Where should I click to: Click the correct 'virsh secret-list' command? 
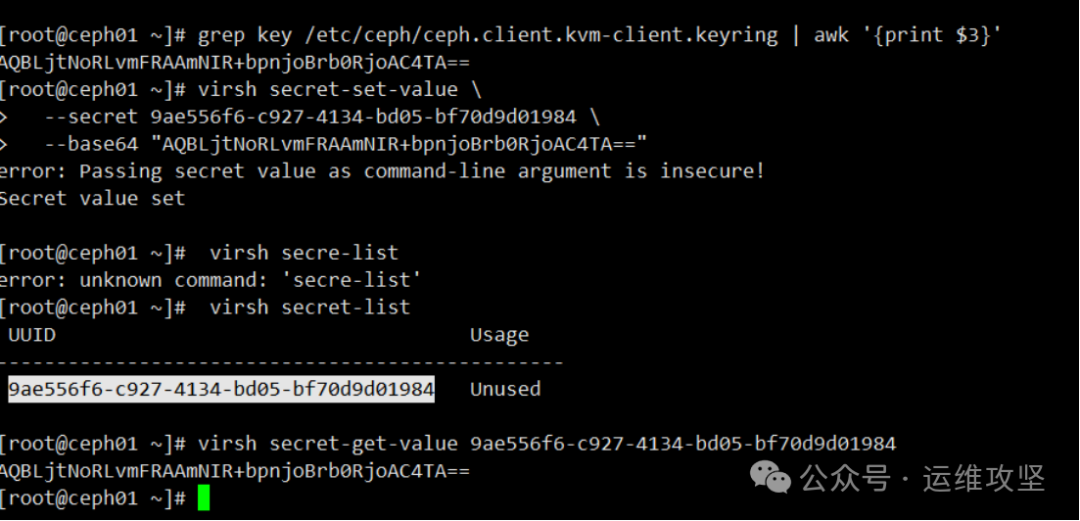tap(310, 307)
